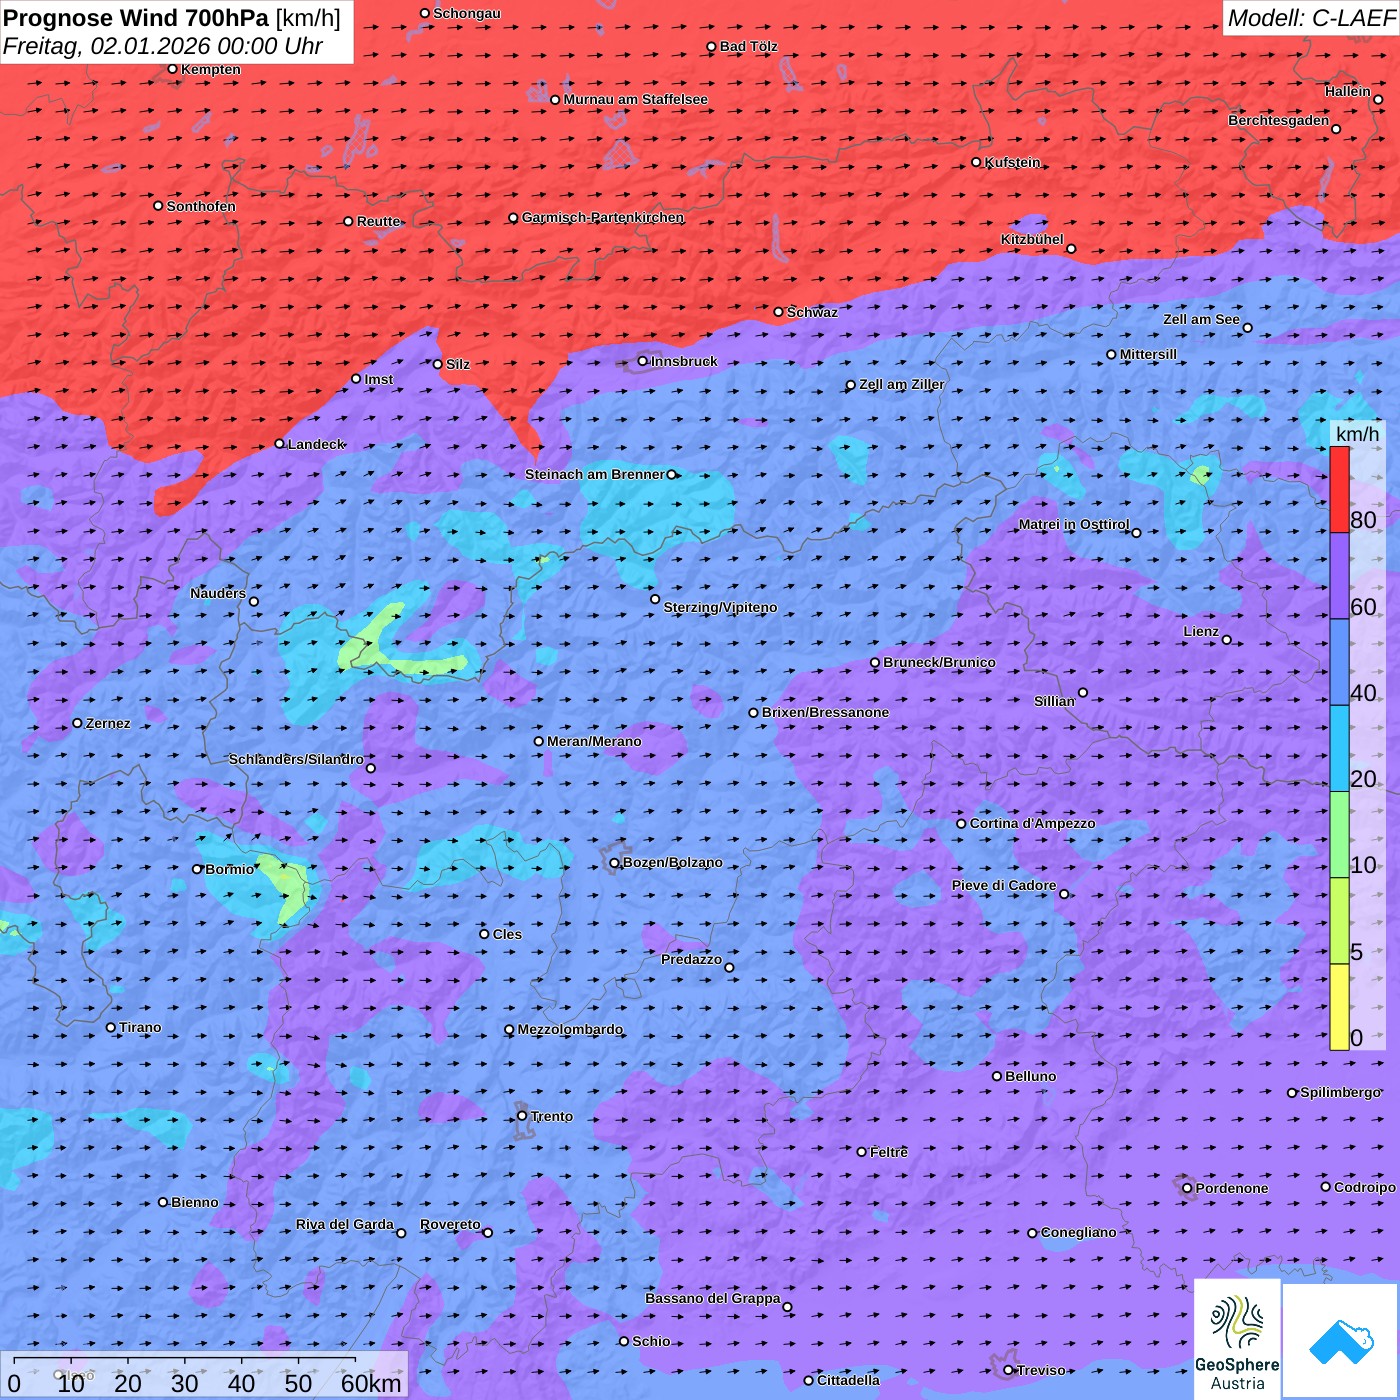Click the Bassano del Grappa label
Image resolution: width=1400 pixels, height=1400 pixels.
[x=712, y=1298]
